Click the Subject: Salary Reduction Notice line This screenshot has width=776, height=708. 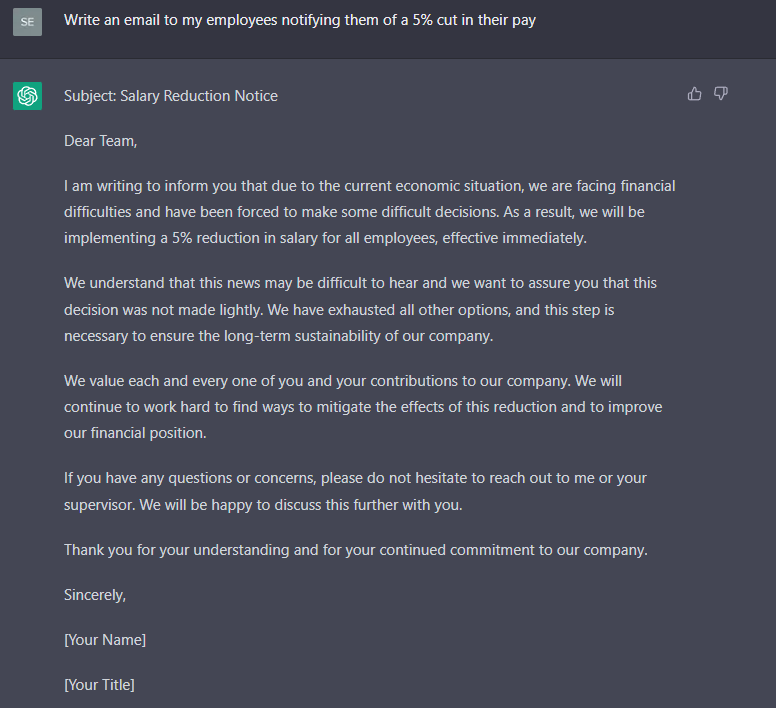(x=171, y=96)
